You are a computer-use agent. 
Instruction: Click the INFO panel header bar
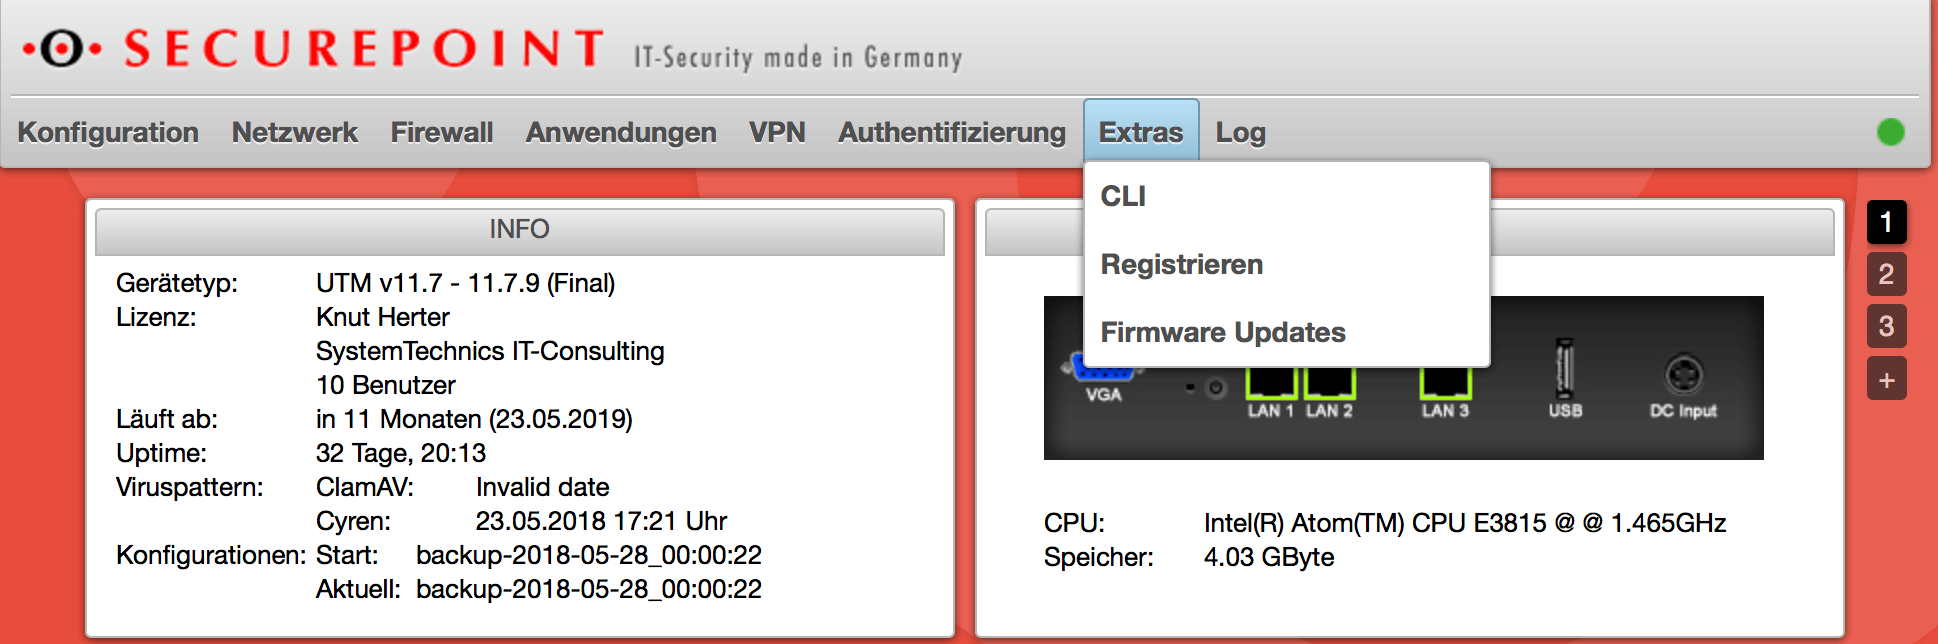point(519,229)
